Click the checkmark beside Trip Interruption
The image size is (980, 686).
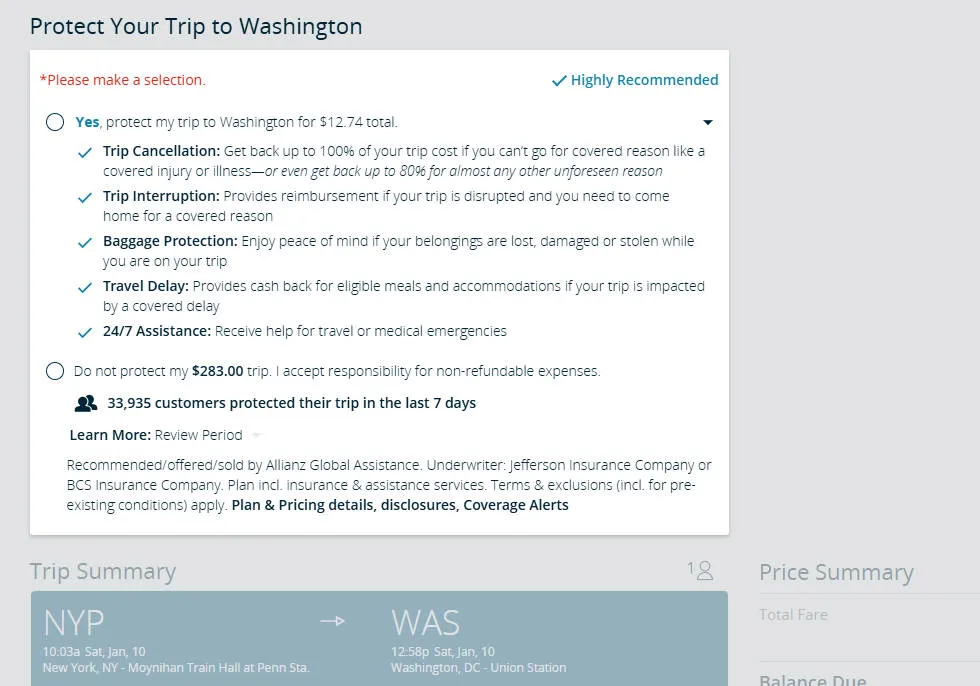[x=86, y=197]
